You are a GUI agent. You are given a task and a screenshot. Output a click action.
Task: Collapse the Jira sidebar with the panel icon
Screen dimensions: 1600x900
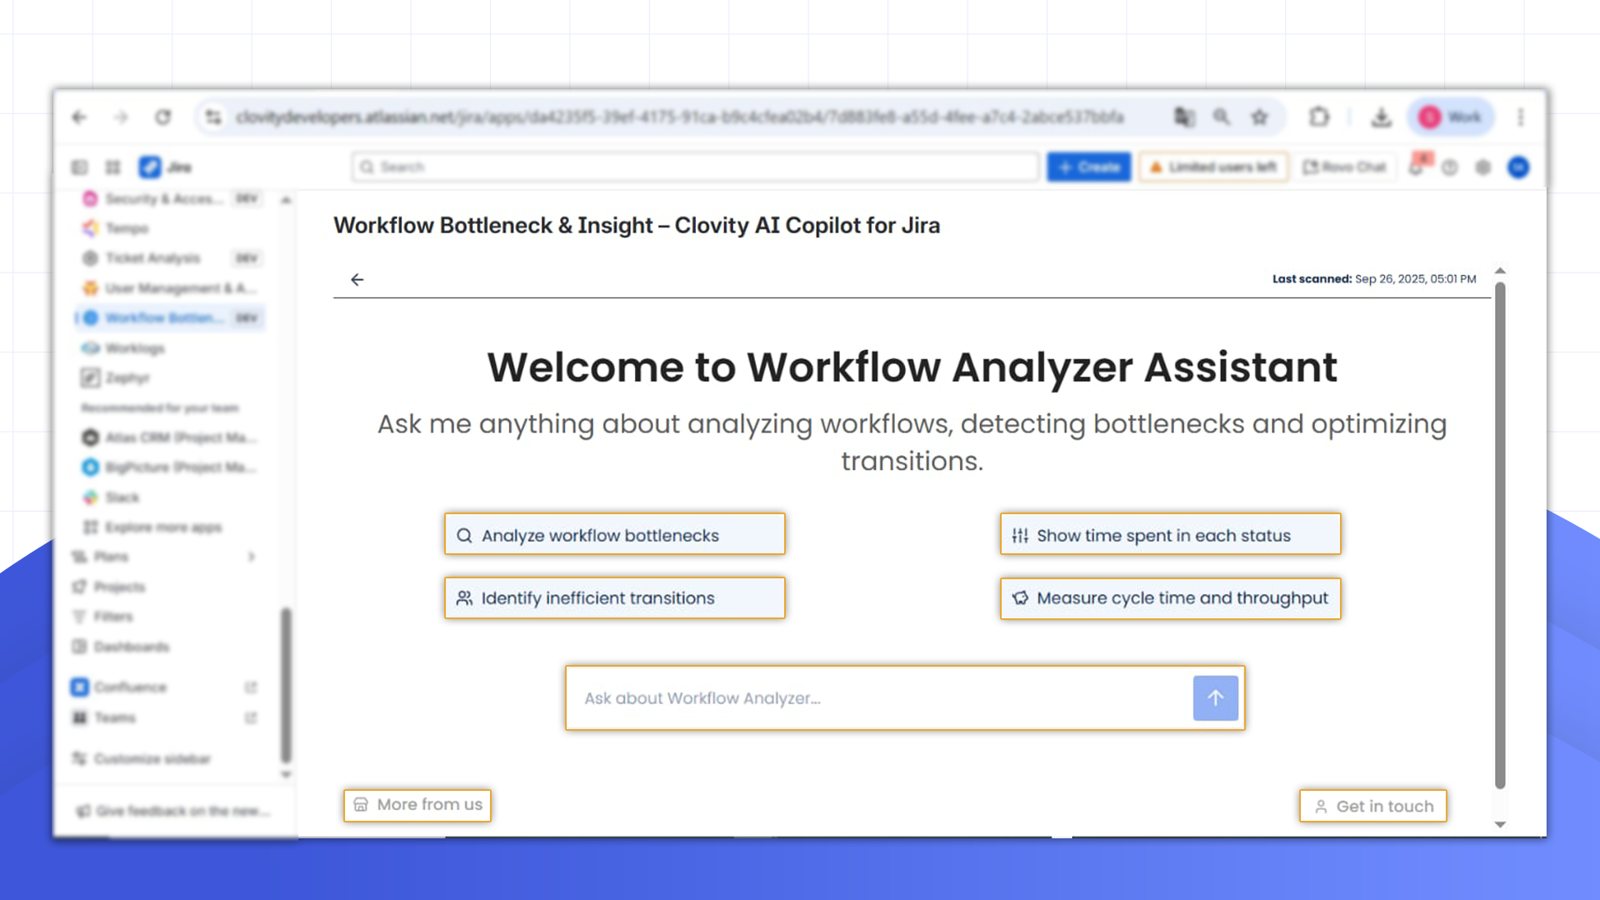[x=80, y=167]
